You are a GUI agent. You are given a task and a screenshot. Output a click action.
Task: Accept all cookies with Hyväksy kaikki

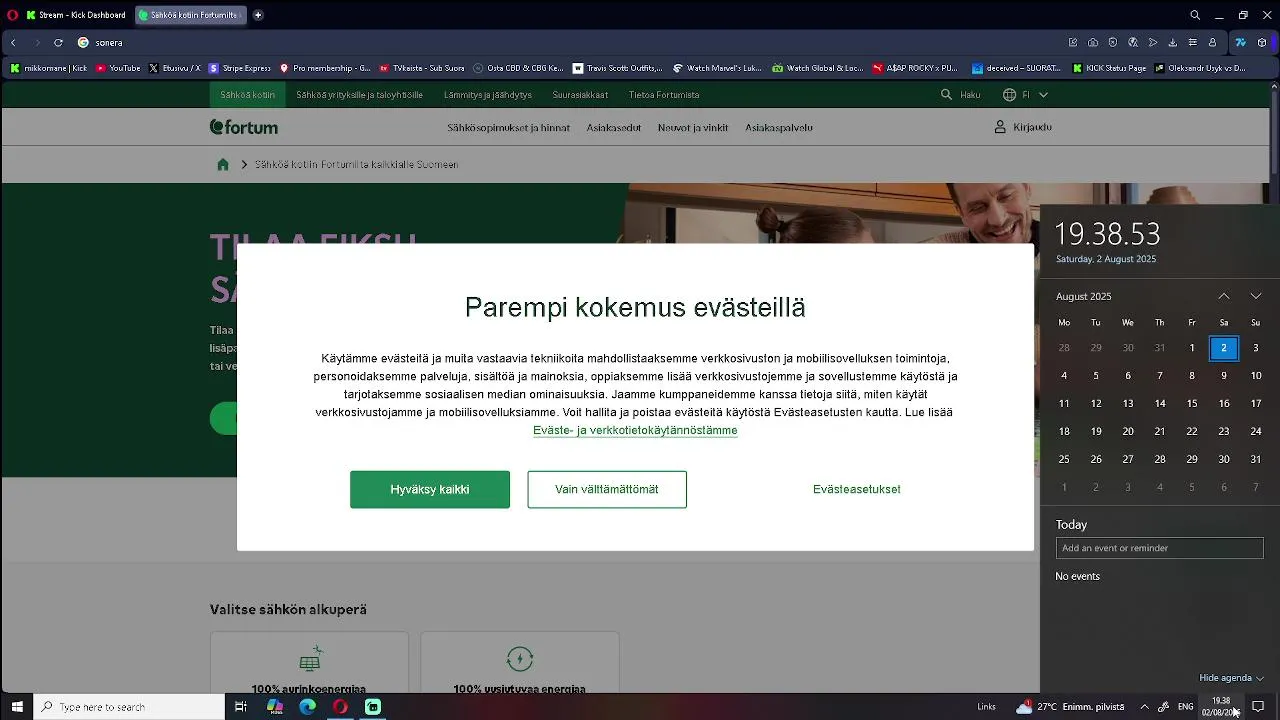pyautogui.click(x=430, y=489)
